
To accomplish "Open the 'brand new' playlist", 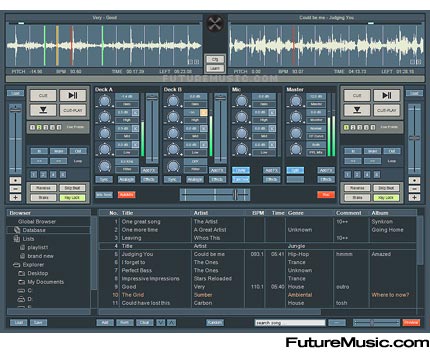I will (x=40, y=256).
